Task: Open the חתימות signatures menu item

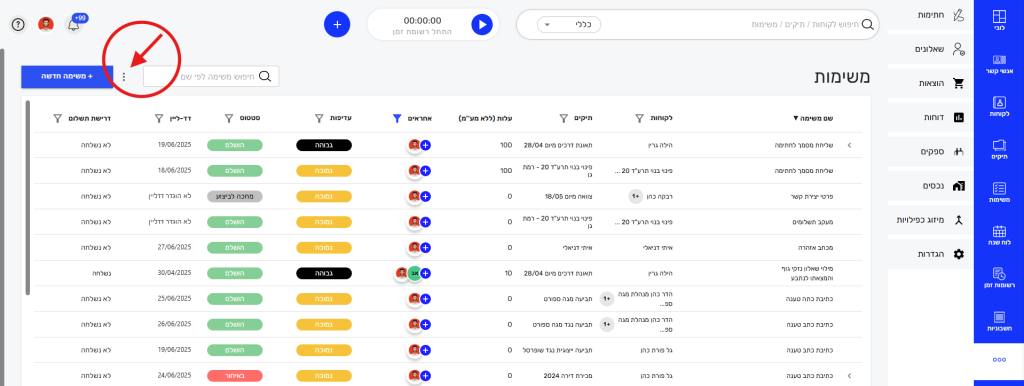Action: point(930,16)
